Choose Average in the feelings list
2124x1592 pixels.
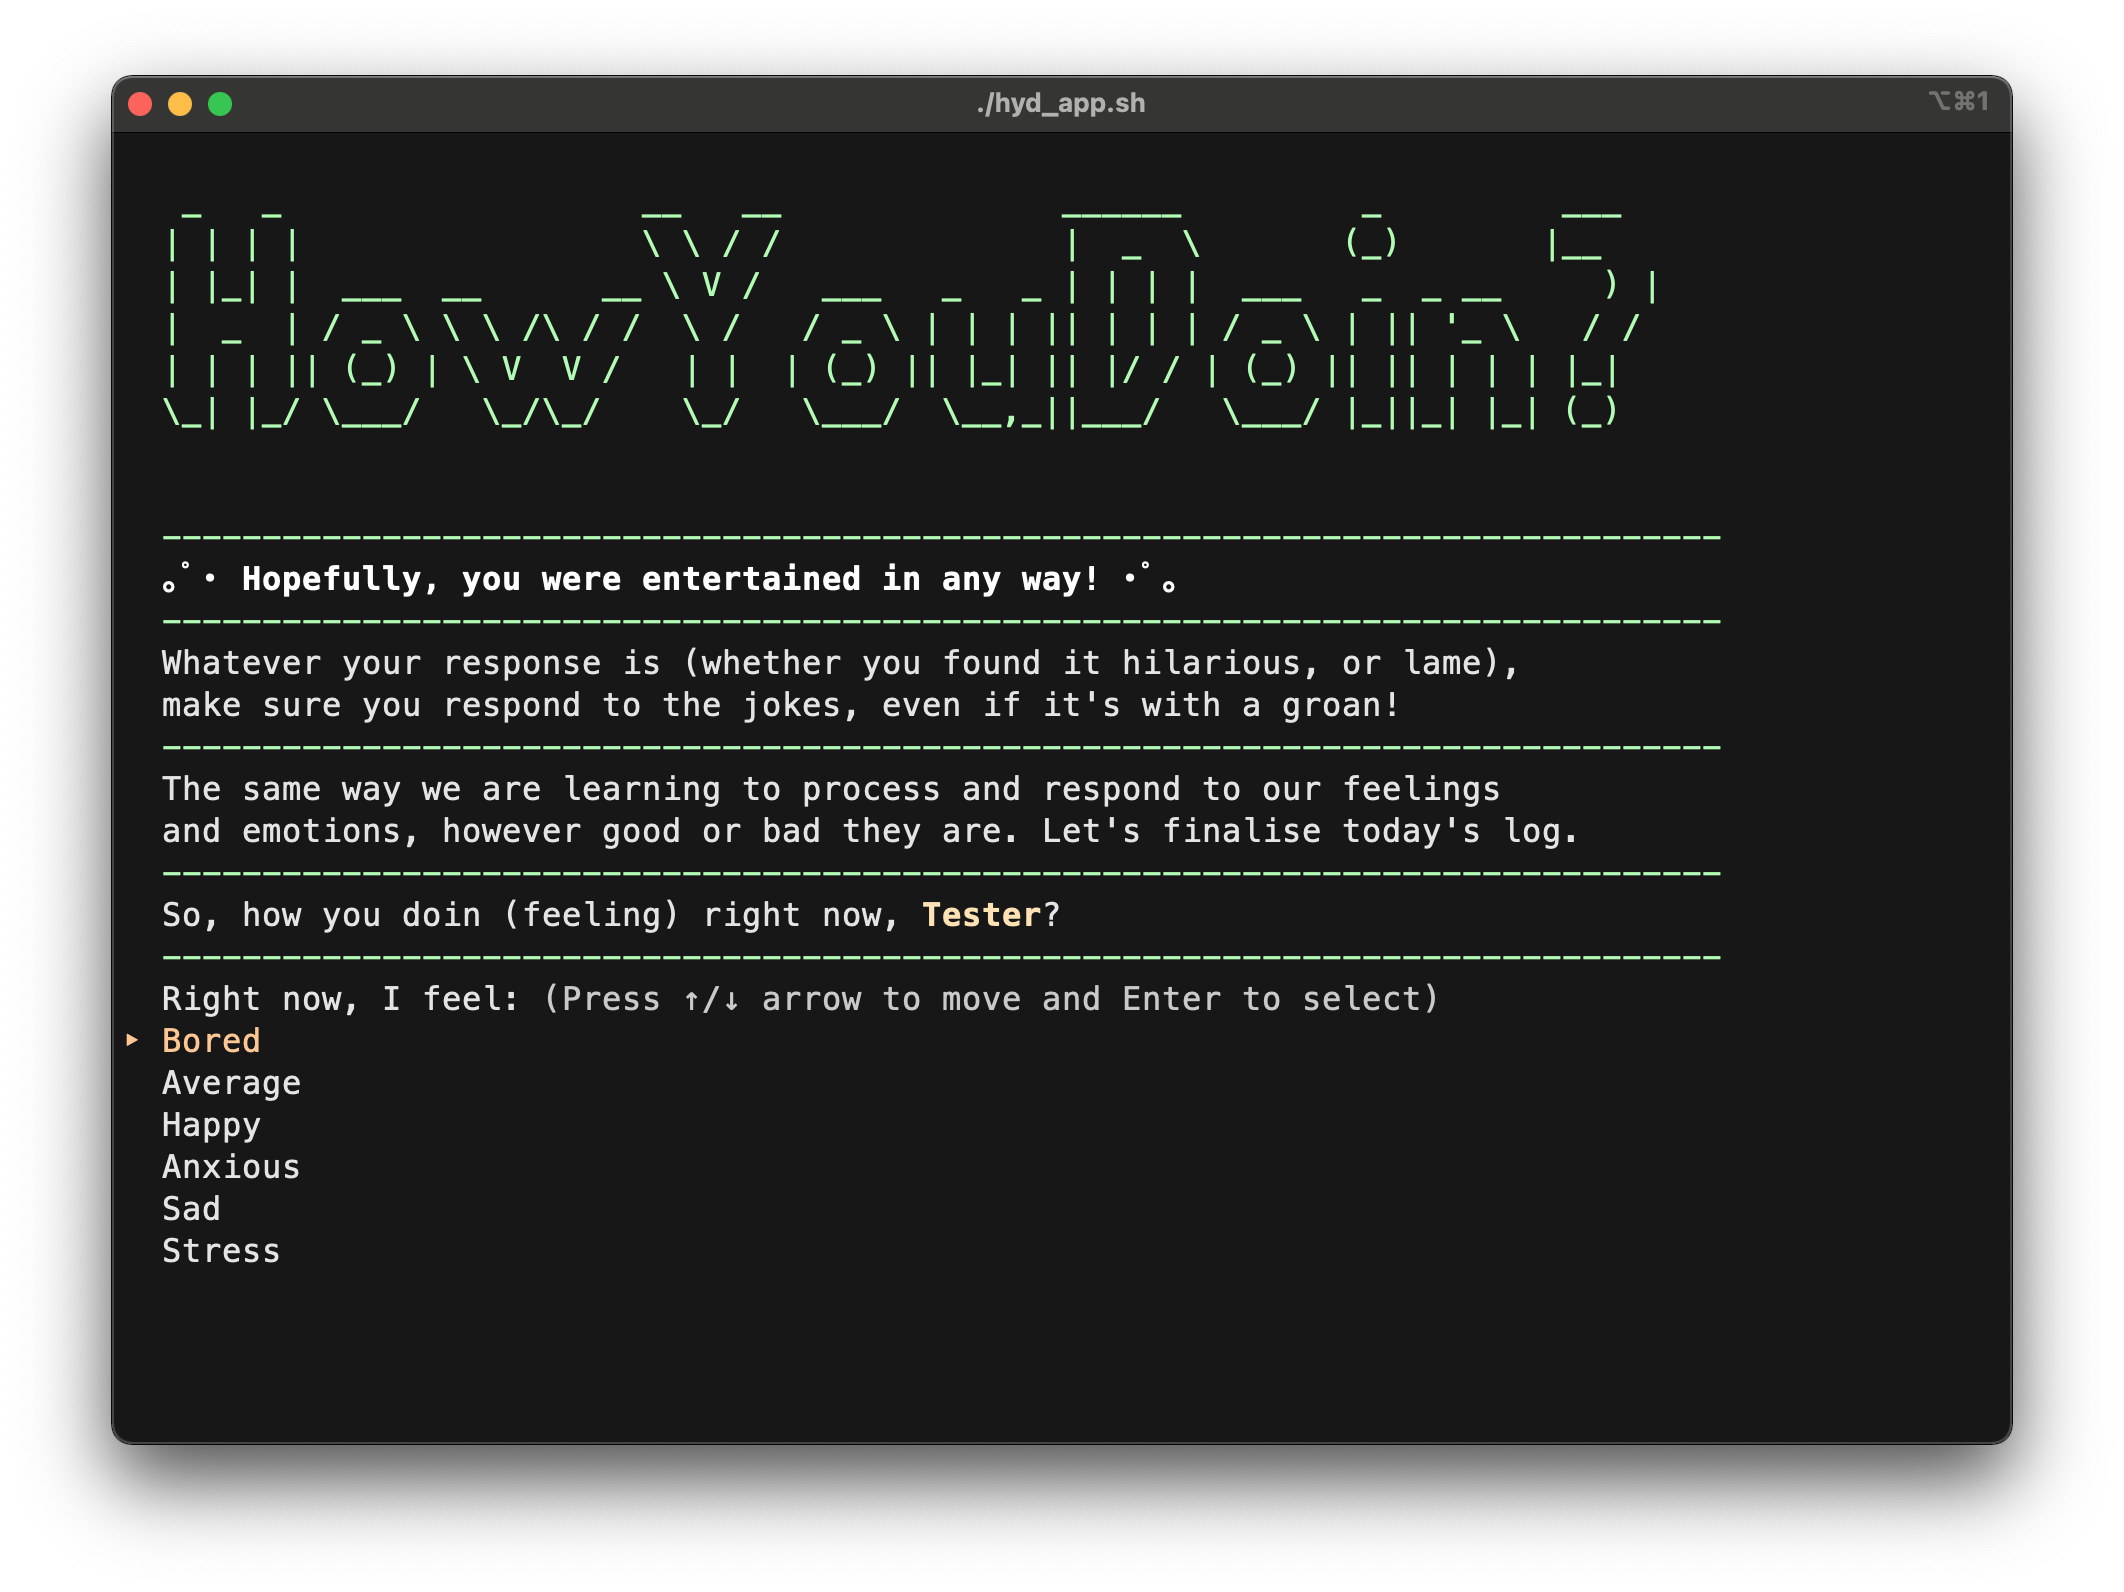[x=231, y=1083]
